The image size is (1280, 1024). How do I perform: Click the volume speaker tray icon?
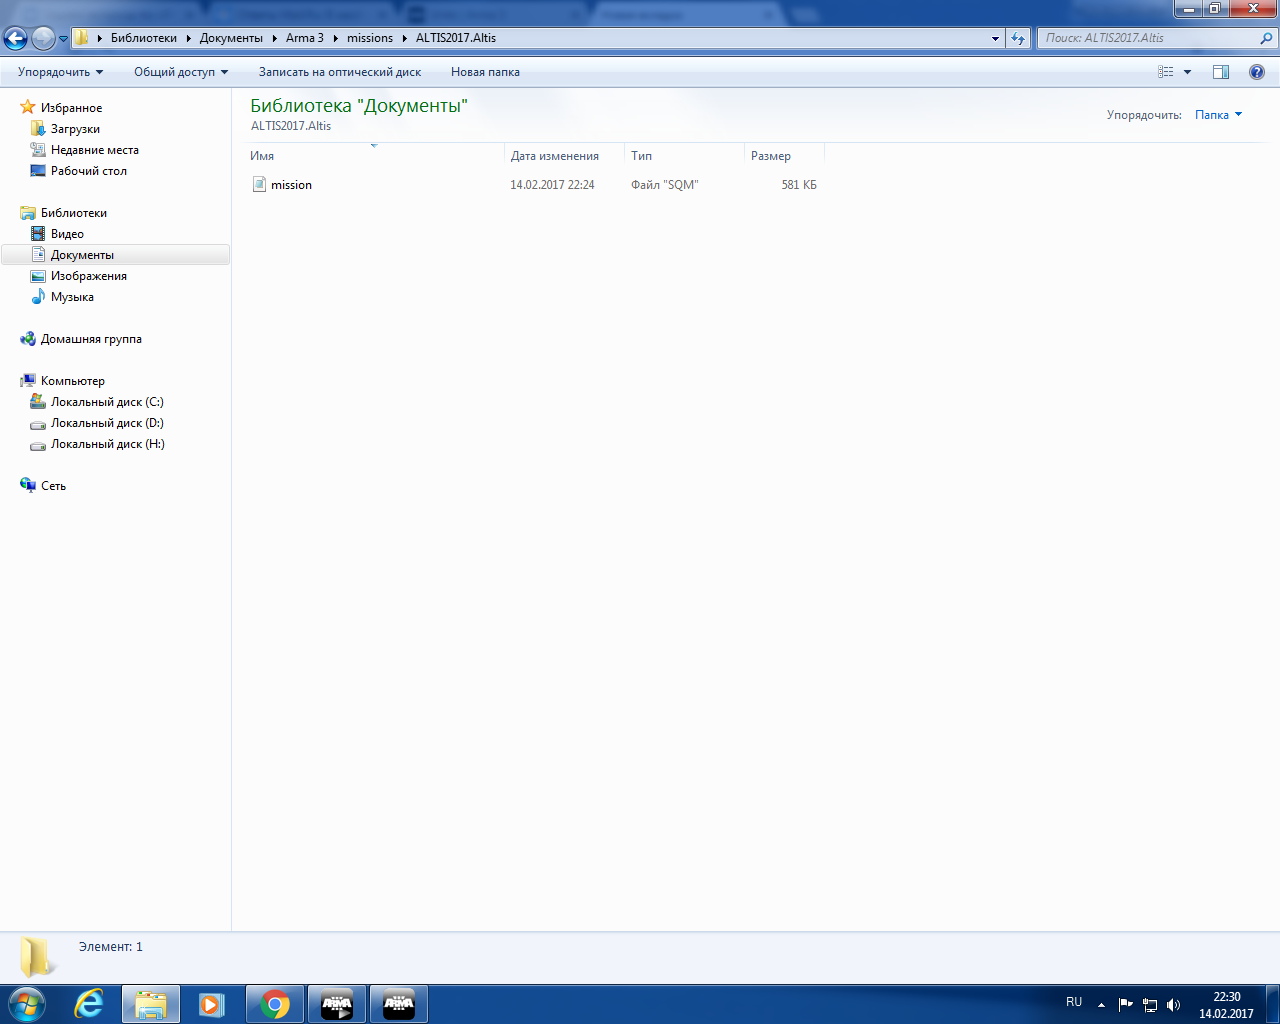point(1173,1005)
